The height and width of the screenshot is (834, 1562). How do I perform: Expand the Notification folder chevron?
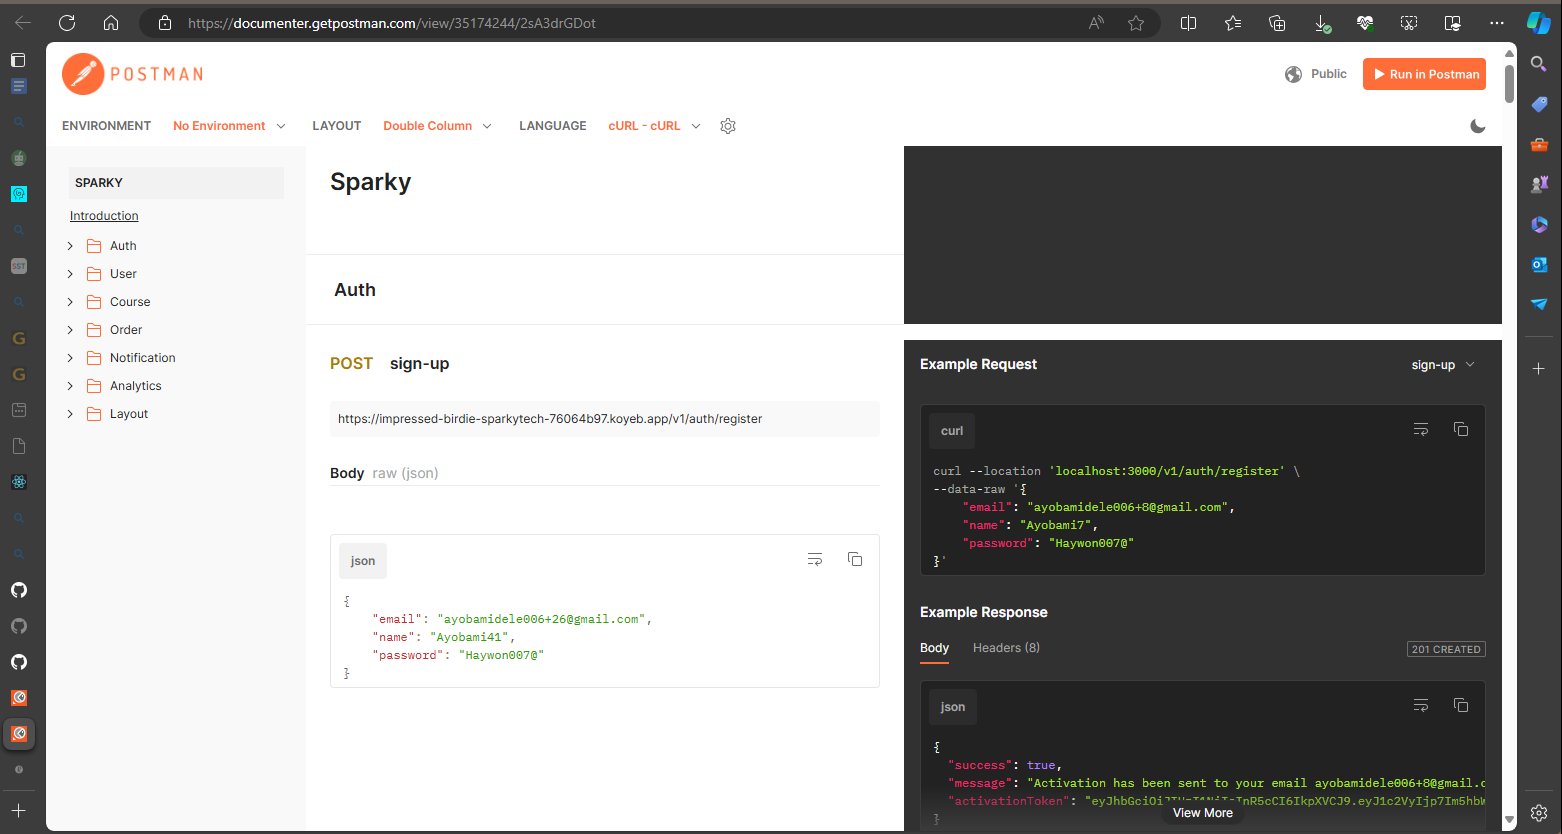pyautogui.click(x=70, y=358)
